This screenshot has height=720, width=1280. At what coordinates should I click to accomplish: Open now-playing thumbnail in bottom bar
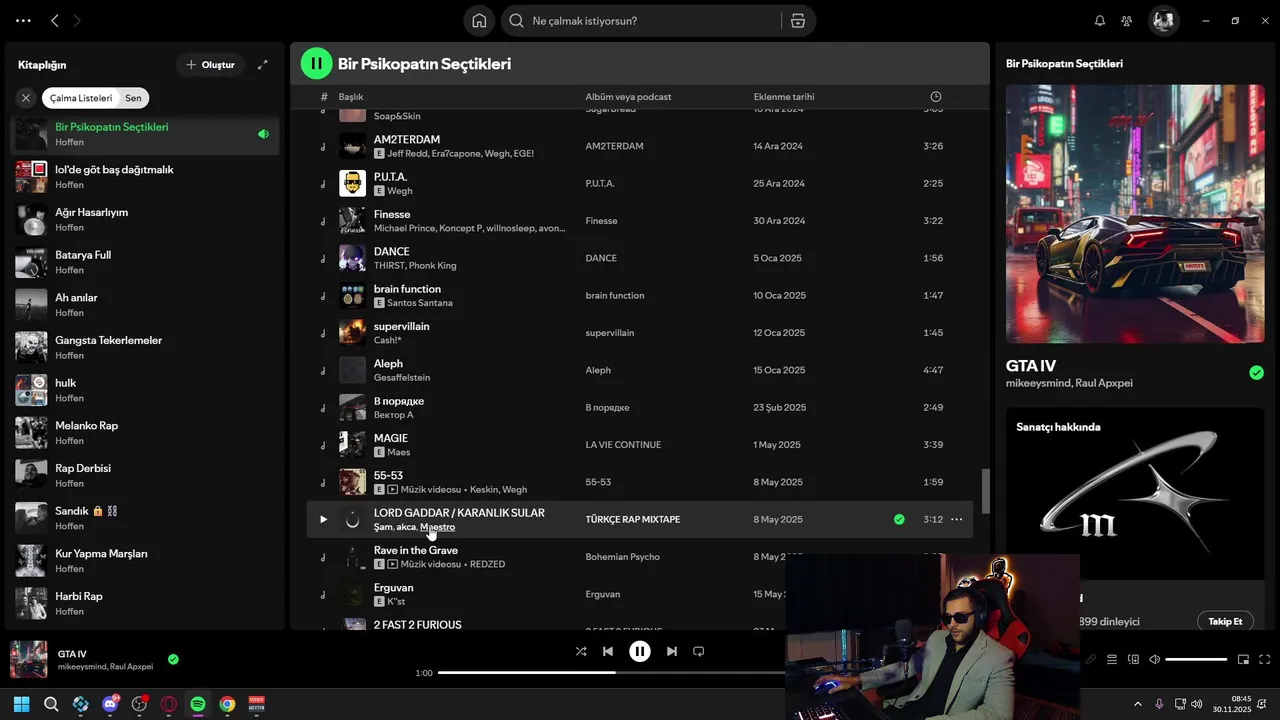pyautogui.click(x=29, y=659)
